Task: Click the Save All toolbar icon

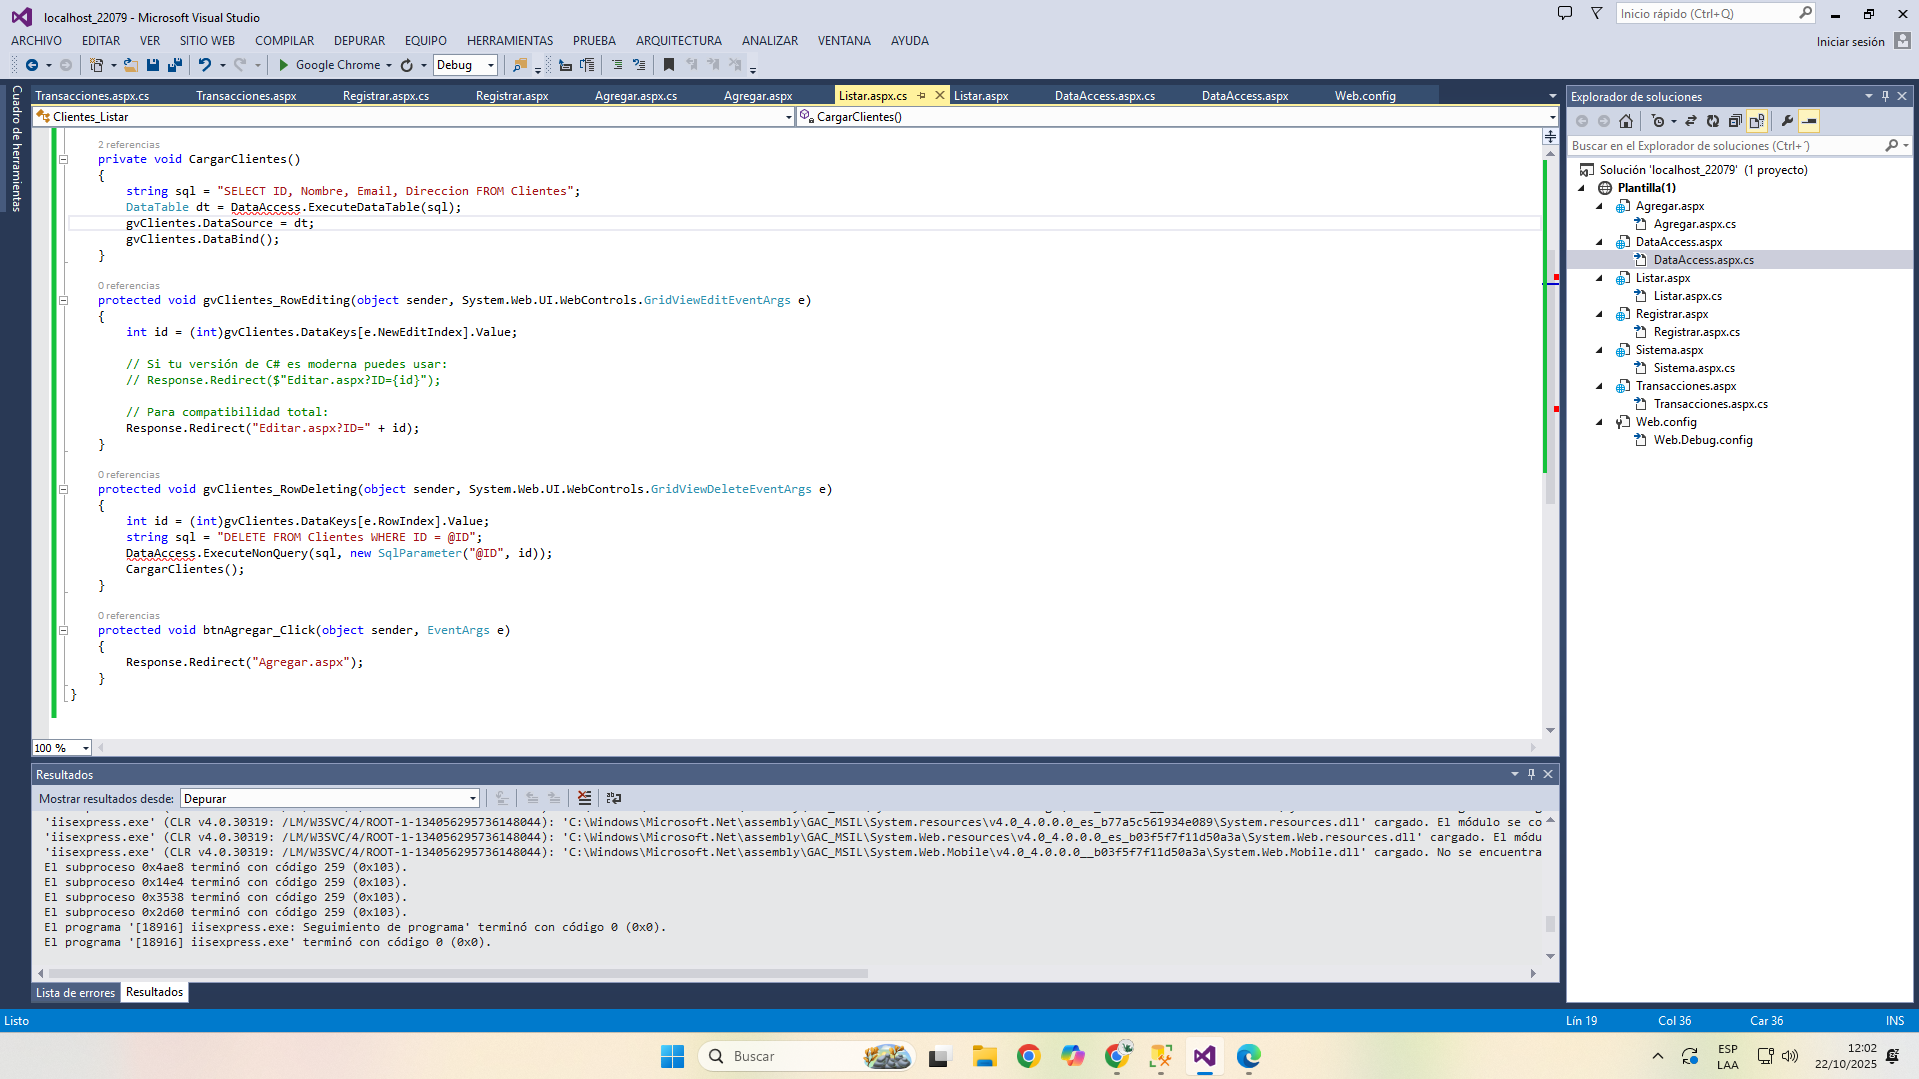Action: (175, 65)
